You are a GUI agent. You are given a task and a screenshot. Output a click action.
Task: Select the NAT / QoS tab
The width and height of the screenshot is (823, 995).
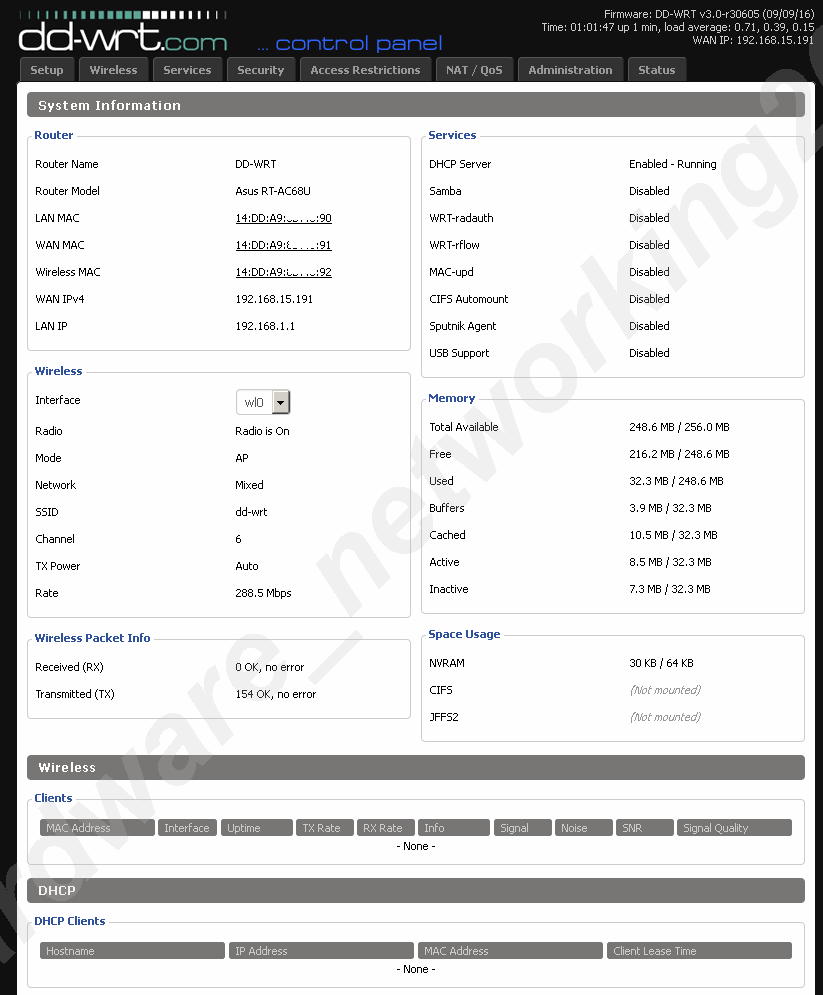[x=474, y=70]
